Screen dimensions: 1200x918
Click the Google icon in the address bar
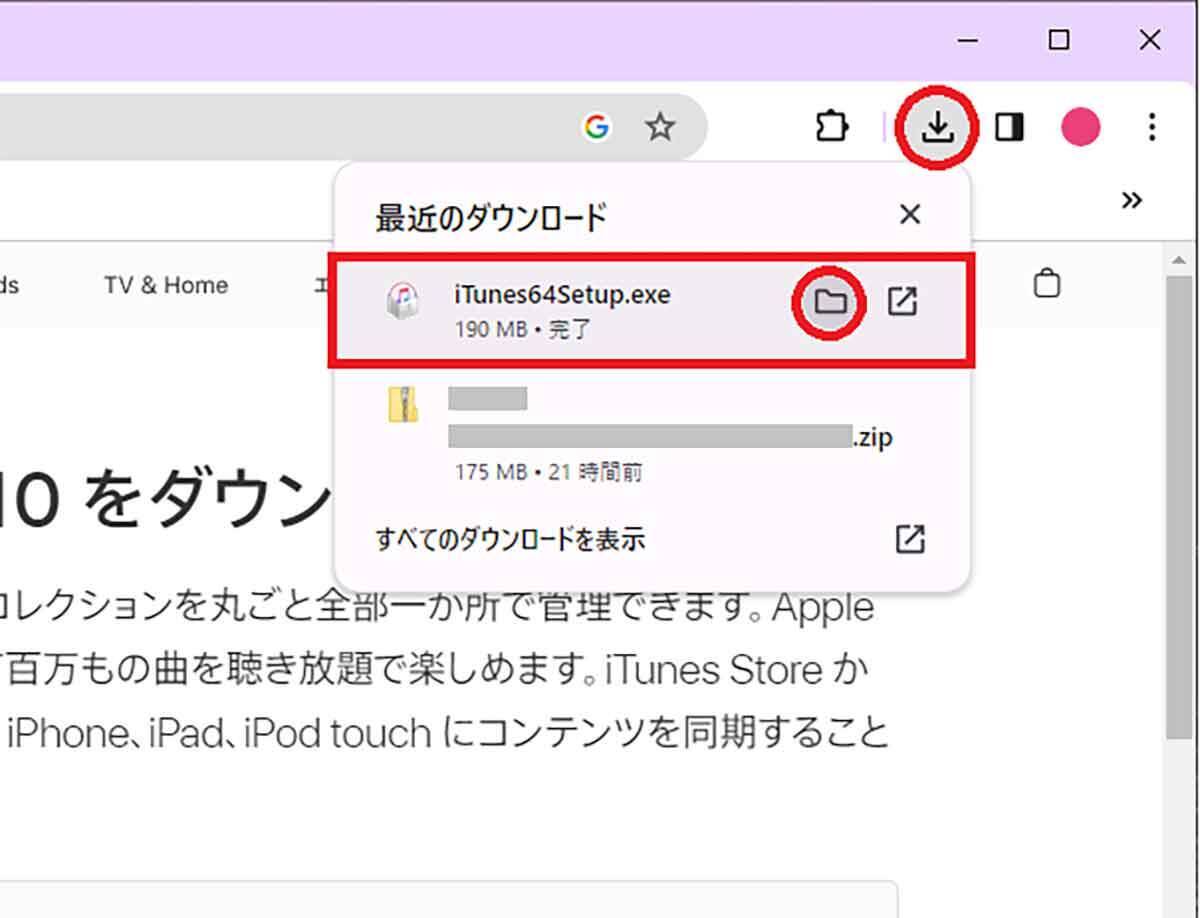pyautogui.click(x=597, y=127)
